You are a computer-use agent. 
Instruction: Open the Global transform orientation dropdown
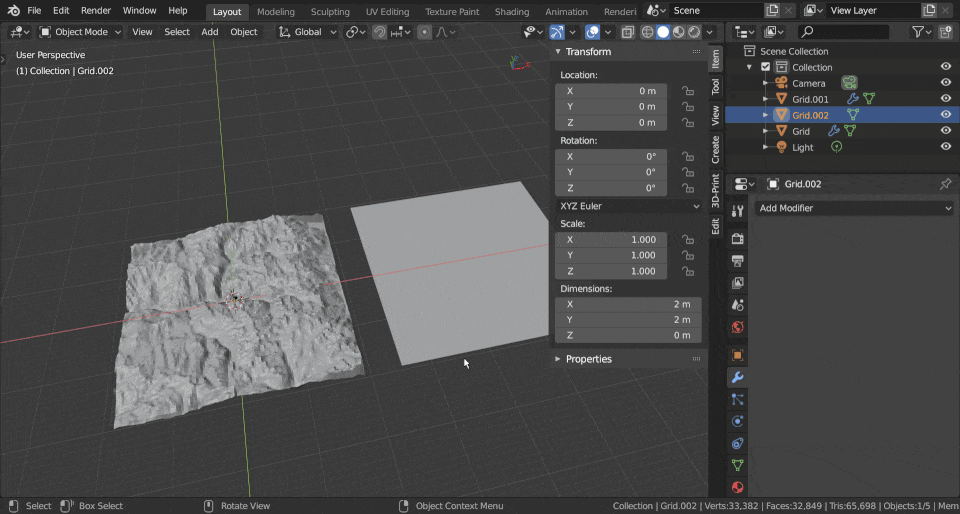click(307, 32)
